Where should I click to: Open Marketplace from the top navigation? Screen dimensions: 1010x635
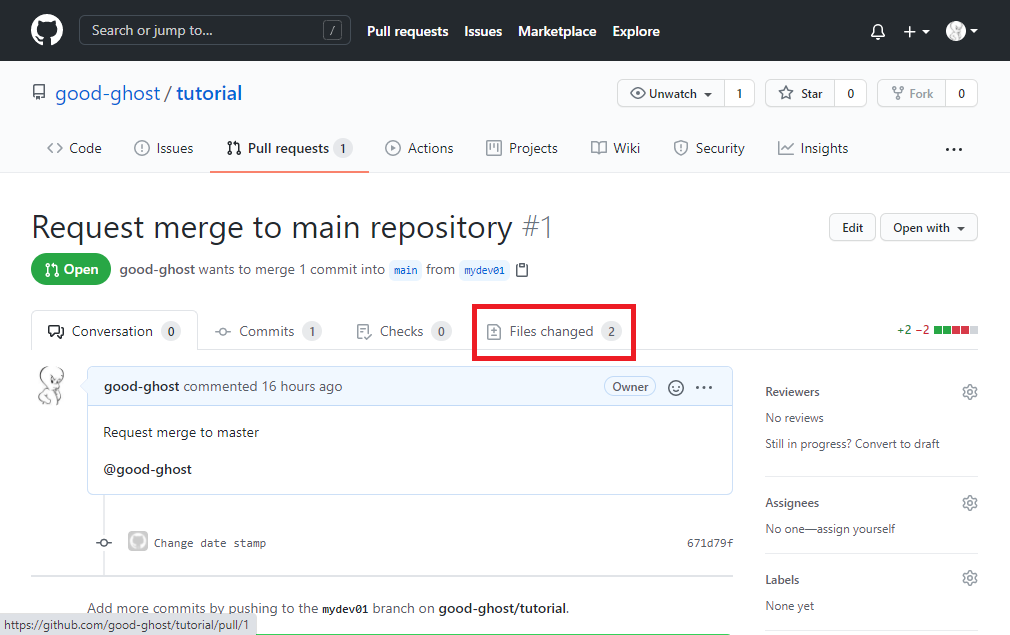pos(557,31)
